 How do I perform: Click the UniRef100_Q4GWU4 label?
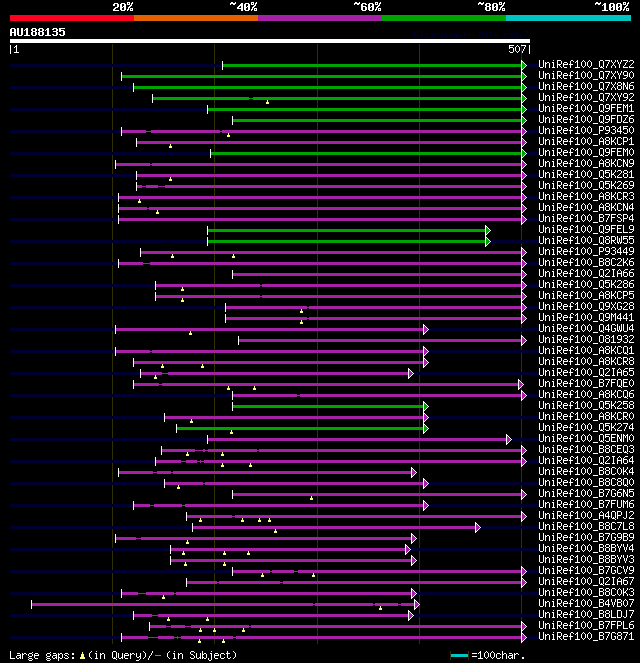click(586, 328)
